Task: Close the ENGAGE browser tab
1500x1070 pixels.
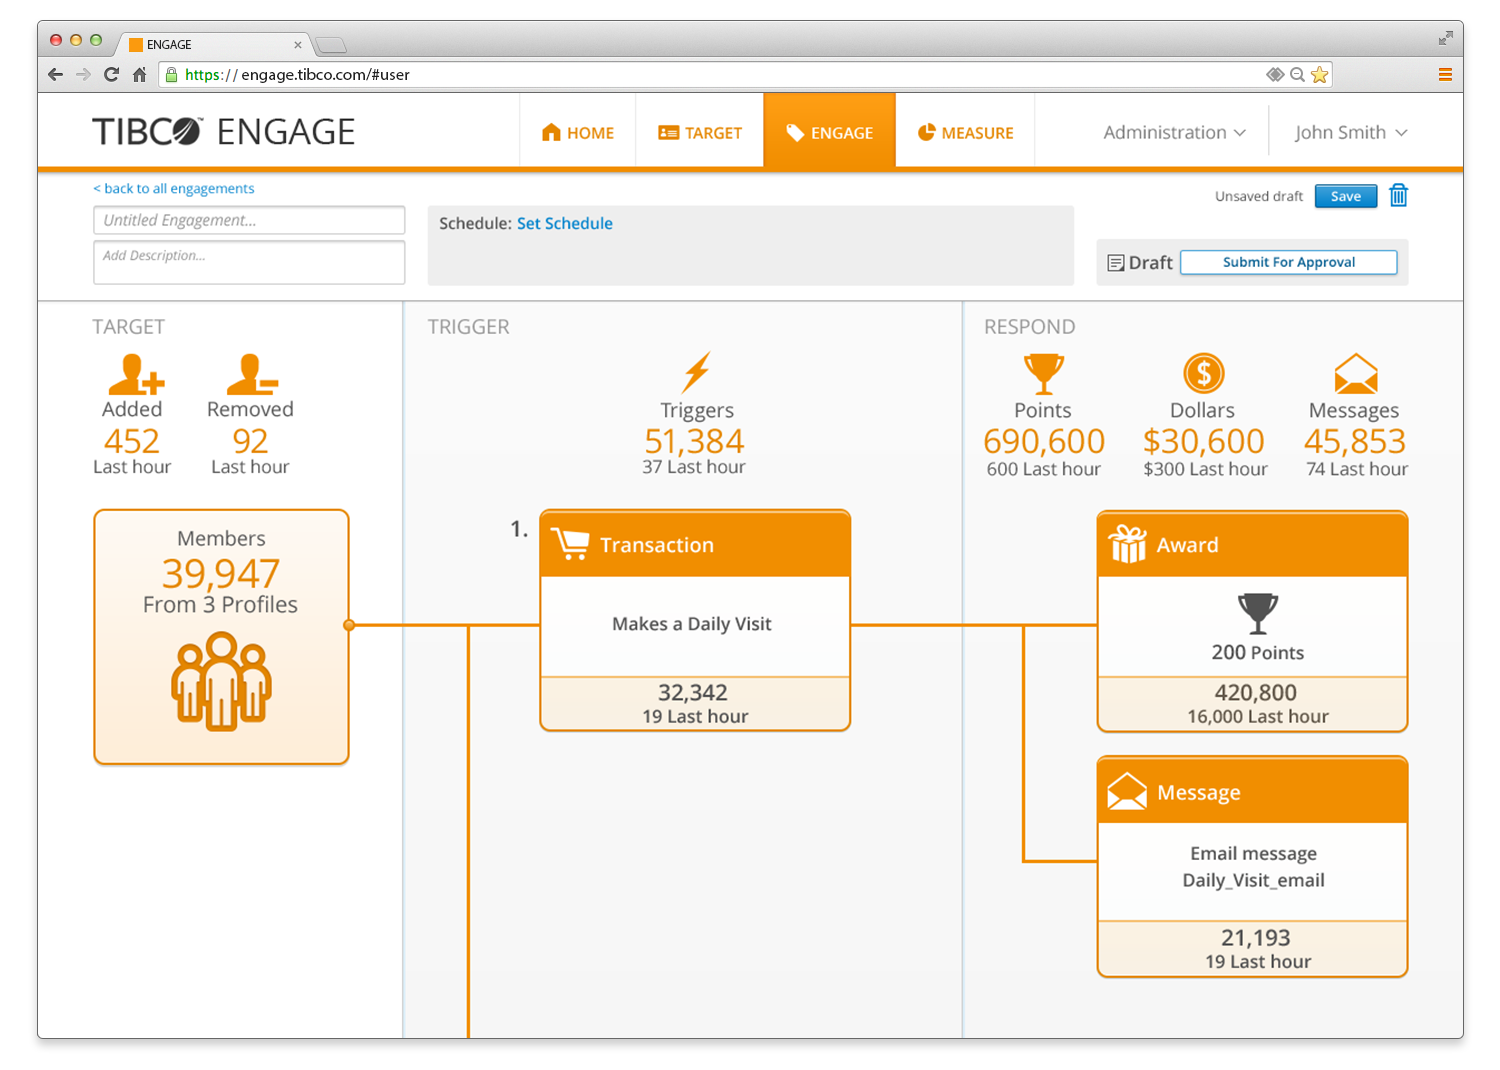Action: [x=298, y=45]
